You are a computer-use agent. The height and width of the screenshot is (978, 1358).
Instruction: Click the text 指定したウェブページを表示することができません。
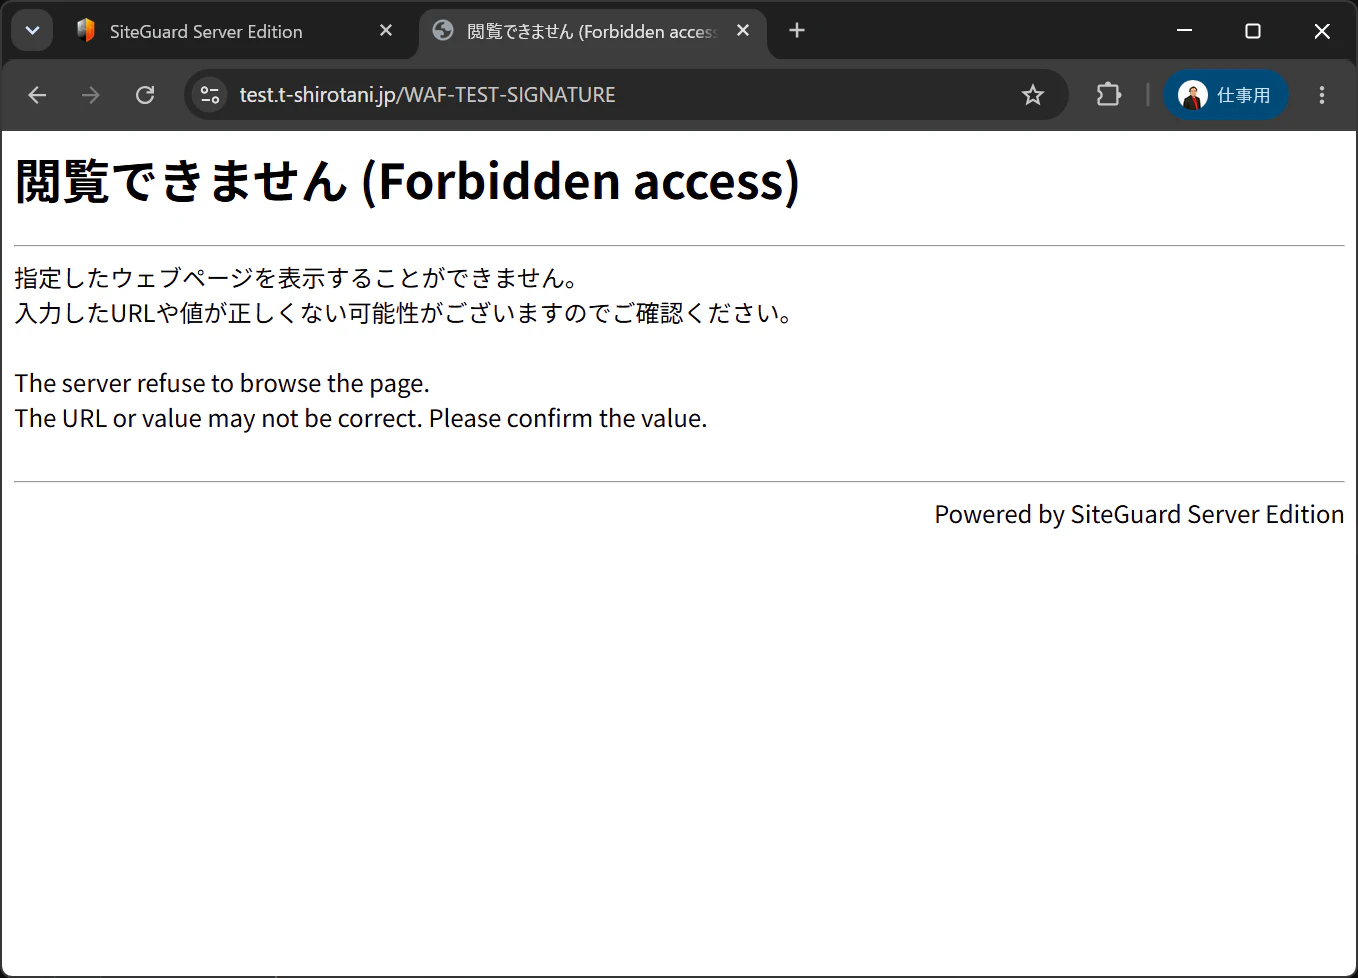pyautogui.click(x=297, y=278)
